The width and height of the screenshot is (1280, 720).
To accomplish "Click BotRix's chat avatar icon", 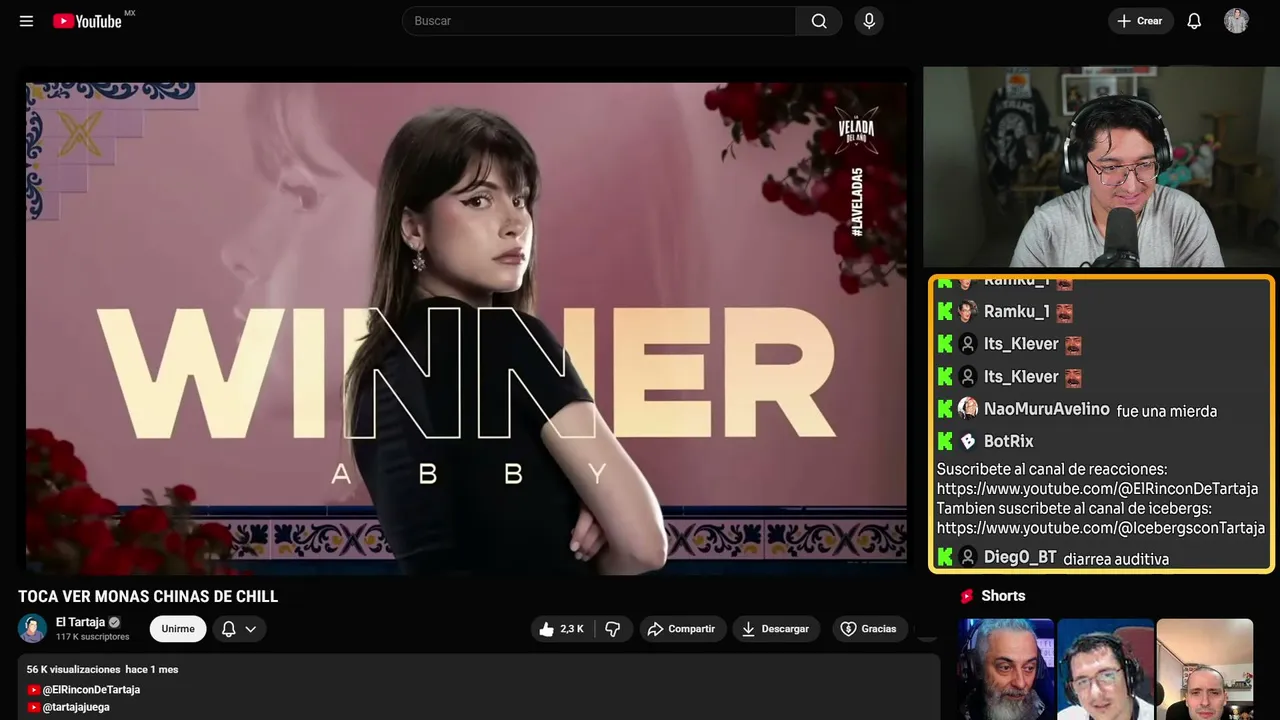I will tap(968, 441).
